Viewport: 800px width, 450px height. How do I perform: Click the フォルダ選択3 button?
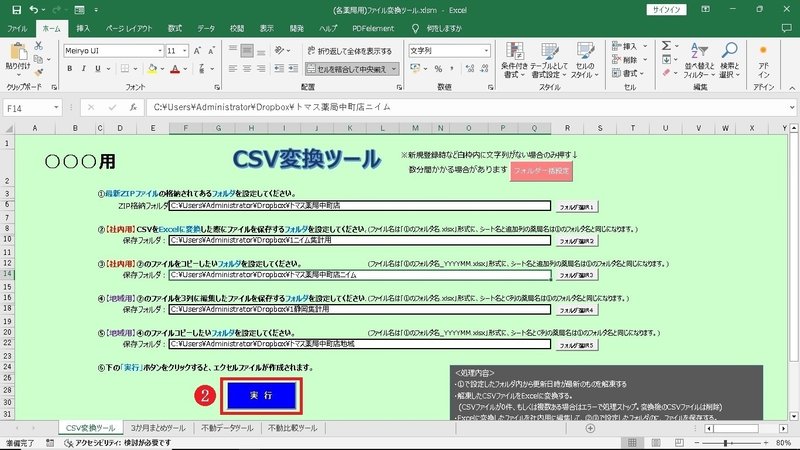[577, 276]
